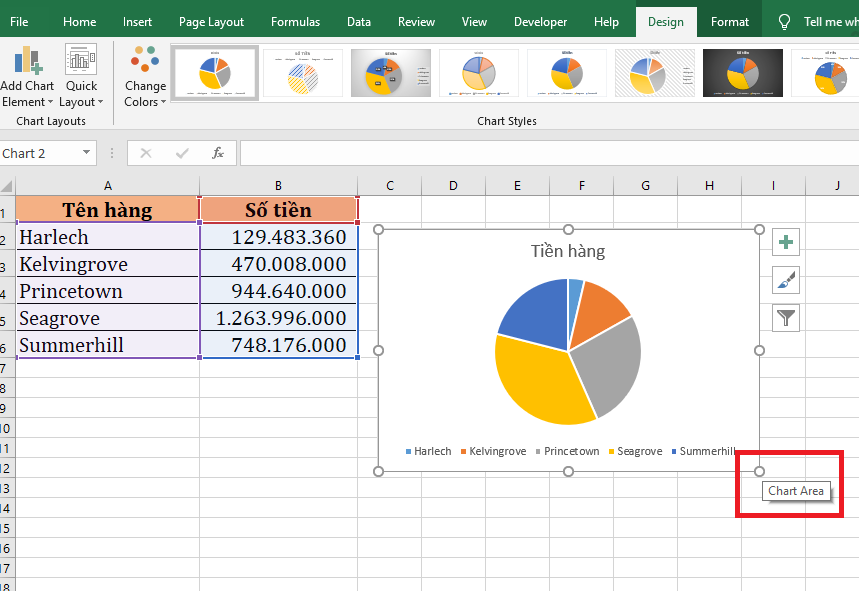Open the File menu
The width and height of the screenshot is (859, 591).
pos(19,21)
